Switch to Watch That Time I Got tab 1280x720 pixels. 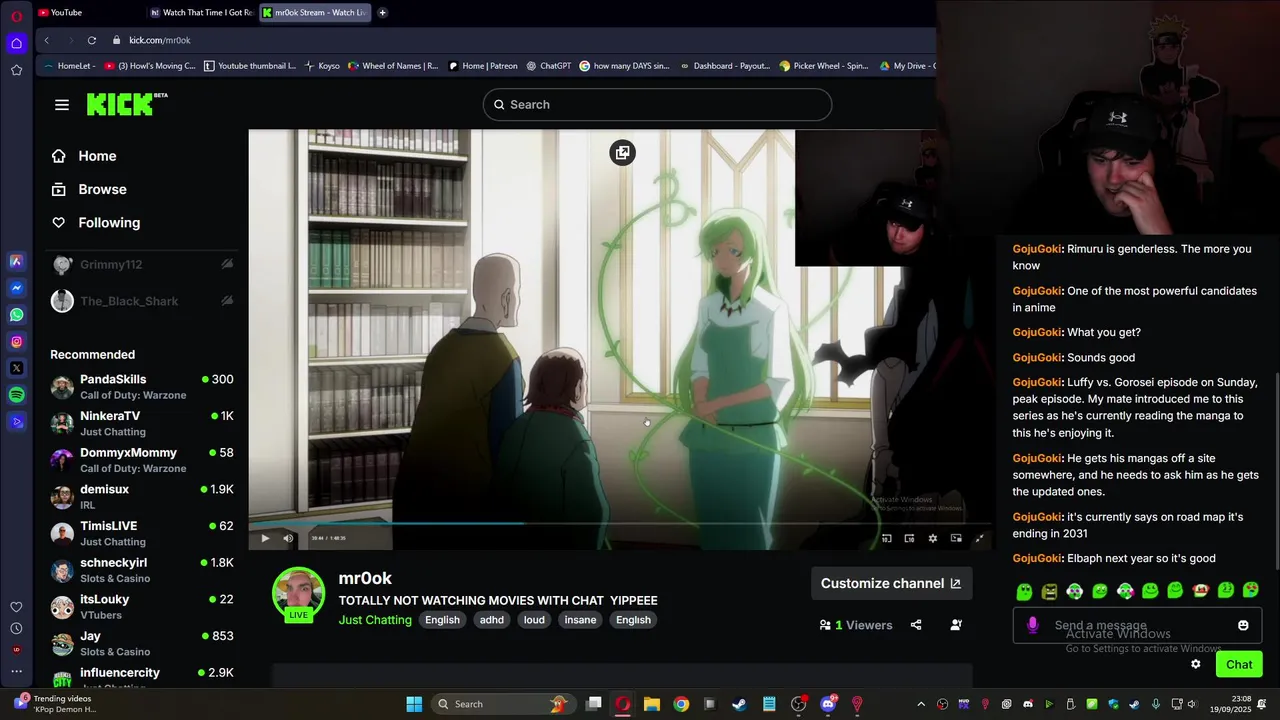click(x=201, y=12)
